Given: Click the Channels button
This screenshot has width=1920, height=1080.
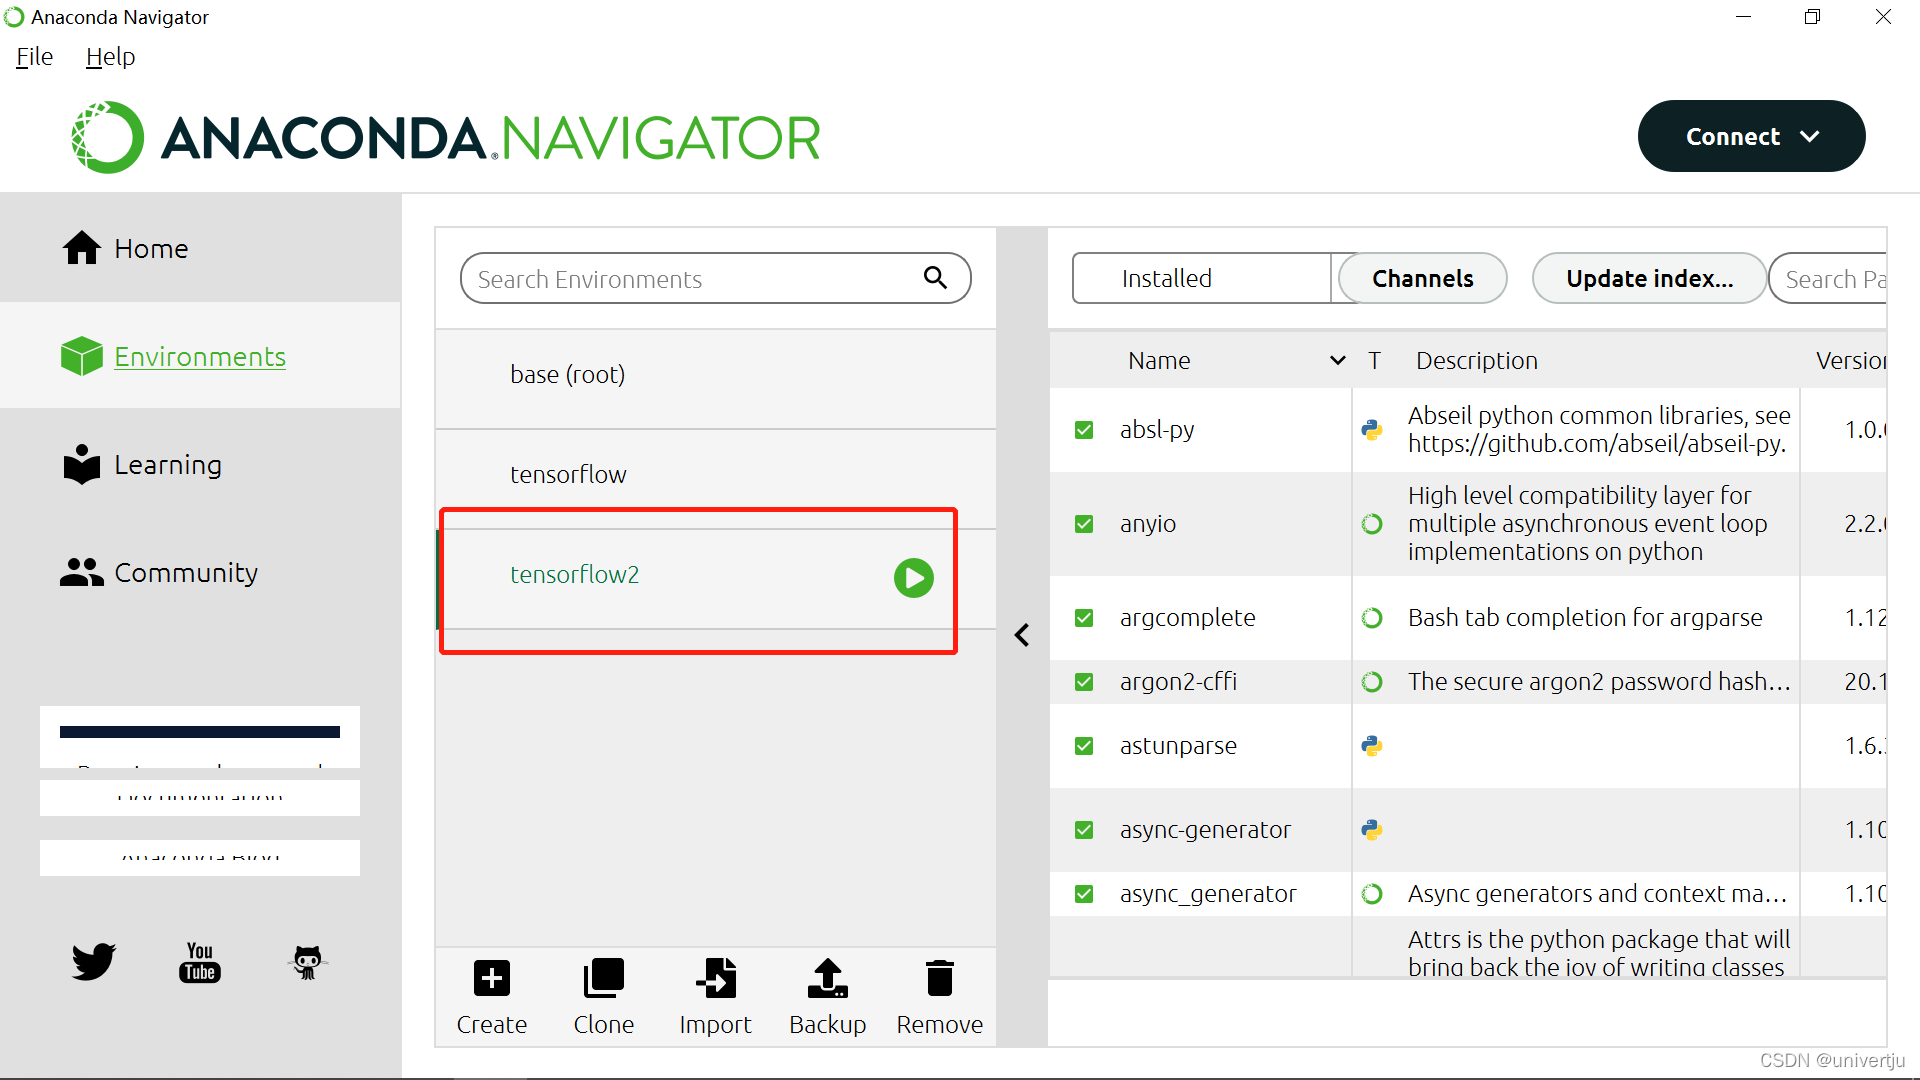Looking at the screenshot, I should click(x=1422, y=278).
